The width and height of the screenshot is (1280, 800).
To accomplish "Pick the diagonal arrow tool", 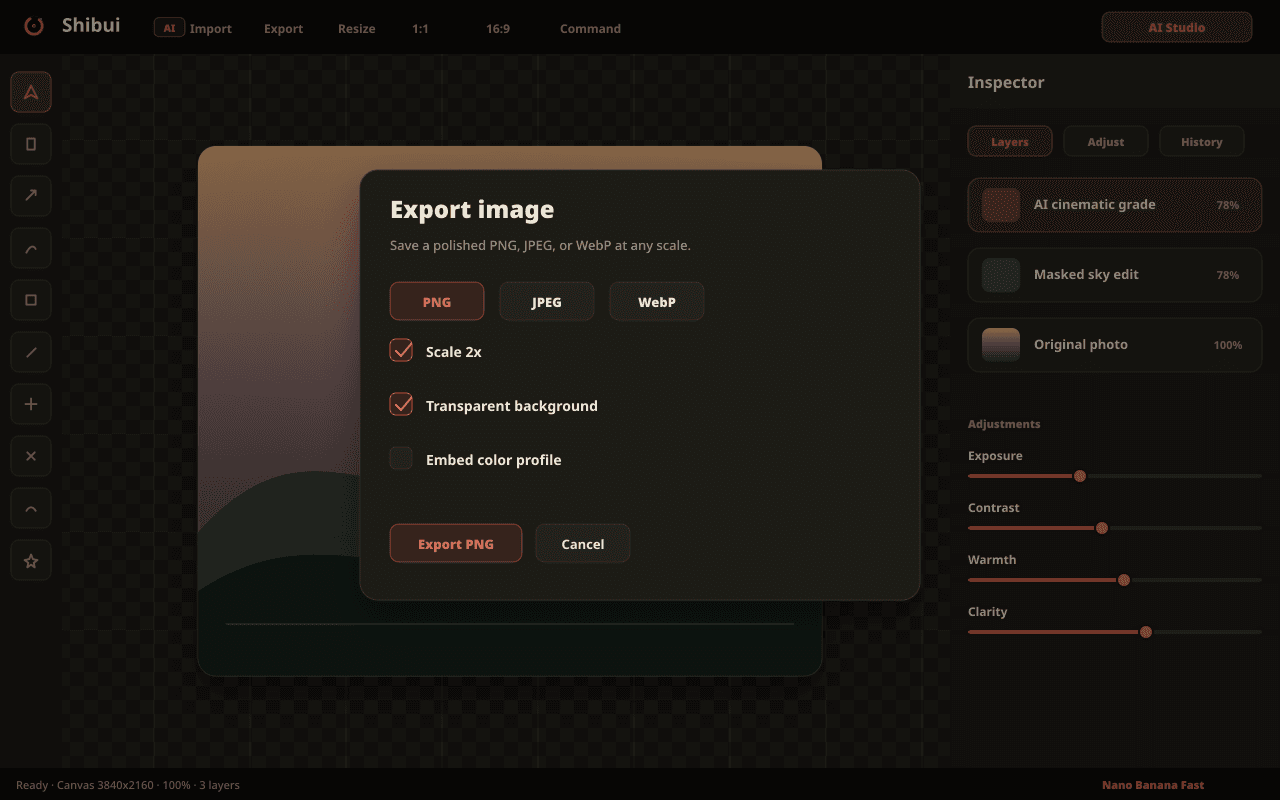I will tap(31, 196).
